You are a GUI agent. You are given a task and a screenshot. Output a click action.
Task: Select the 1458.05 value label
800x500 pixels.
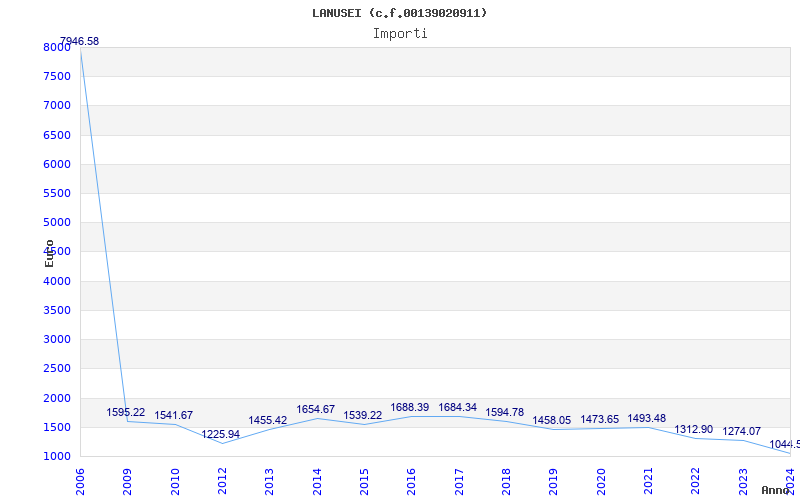[552, 420]
